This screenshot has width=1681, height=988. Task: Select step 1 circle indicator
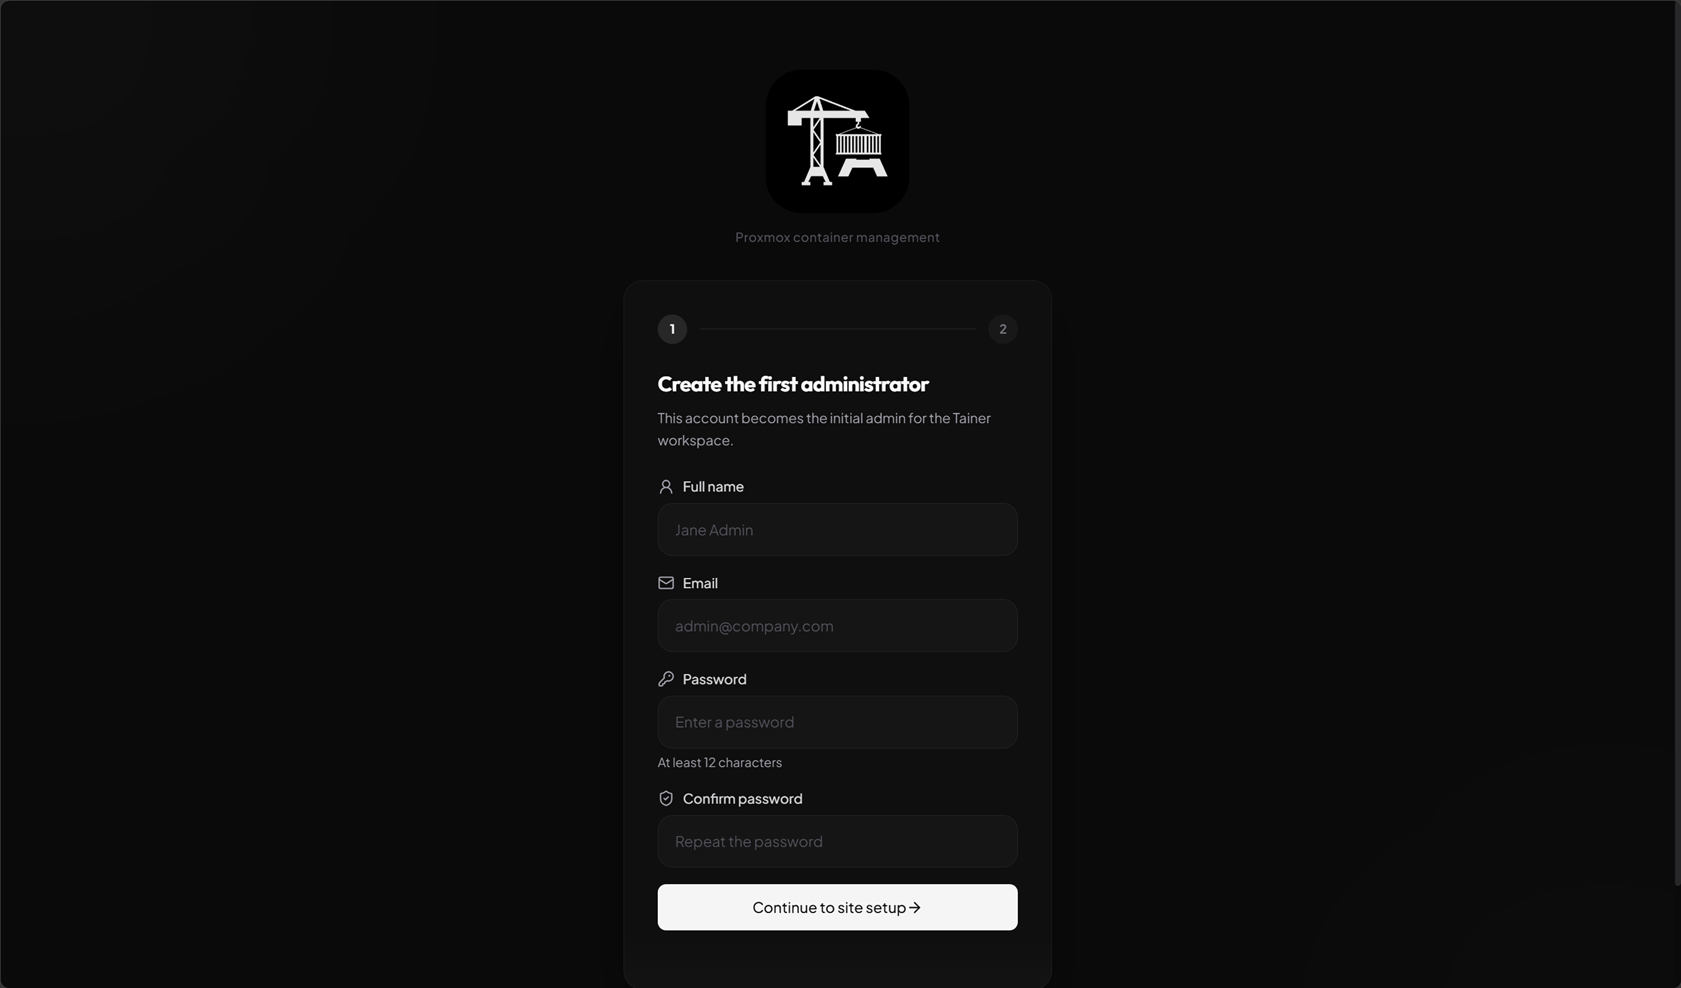pos(672,329)
